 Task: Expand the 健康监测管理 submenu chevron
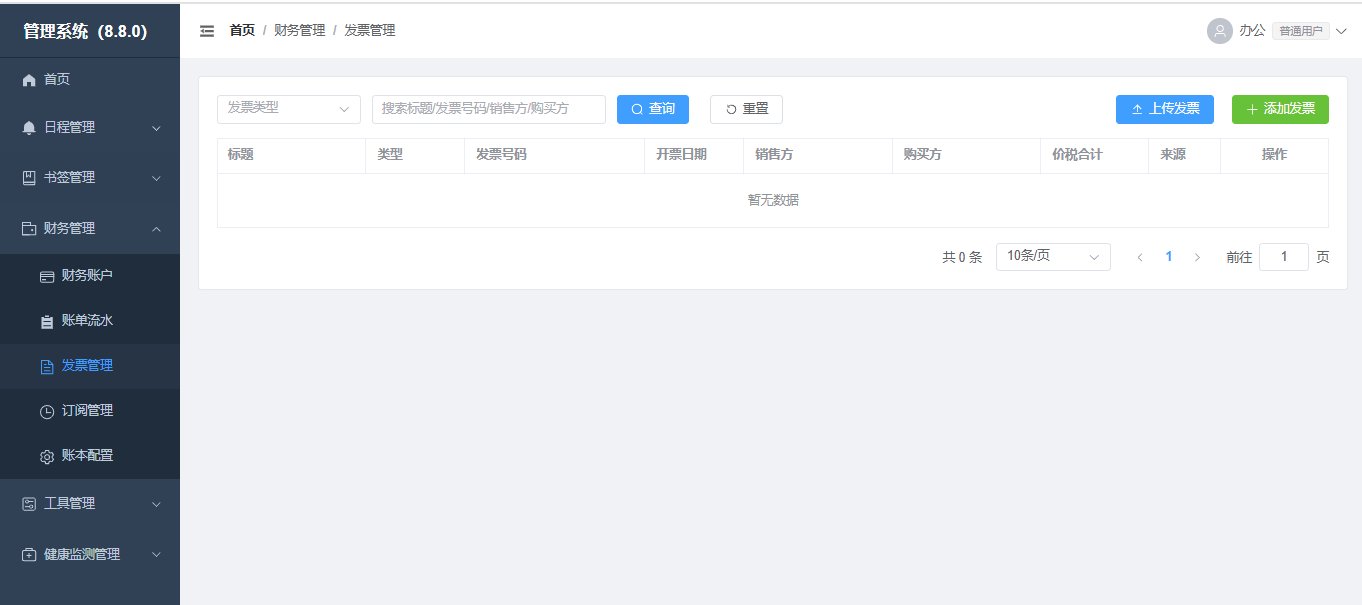156,554
